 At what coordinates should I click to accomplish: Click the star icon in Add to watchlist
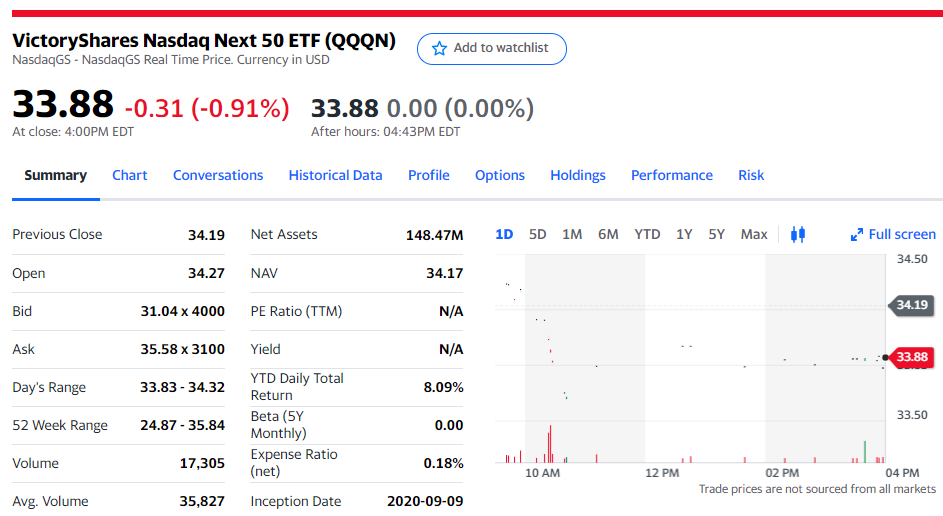tap(440, 48)
